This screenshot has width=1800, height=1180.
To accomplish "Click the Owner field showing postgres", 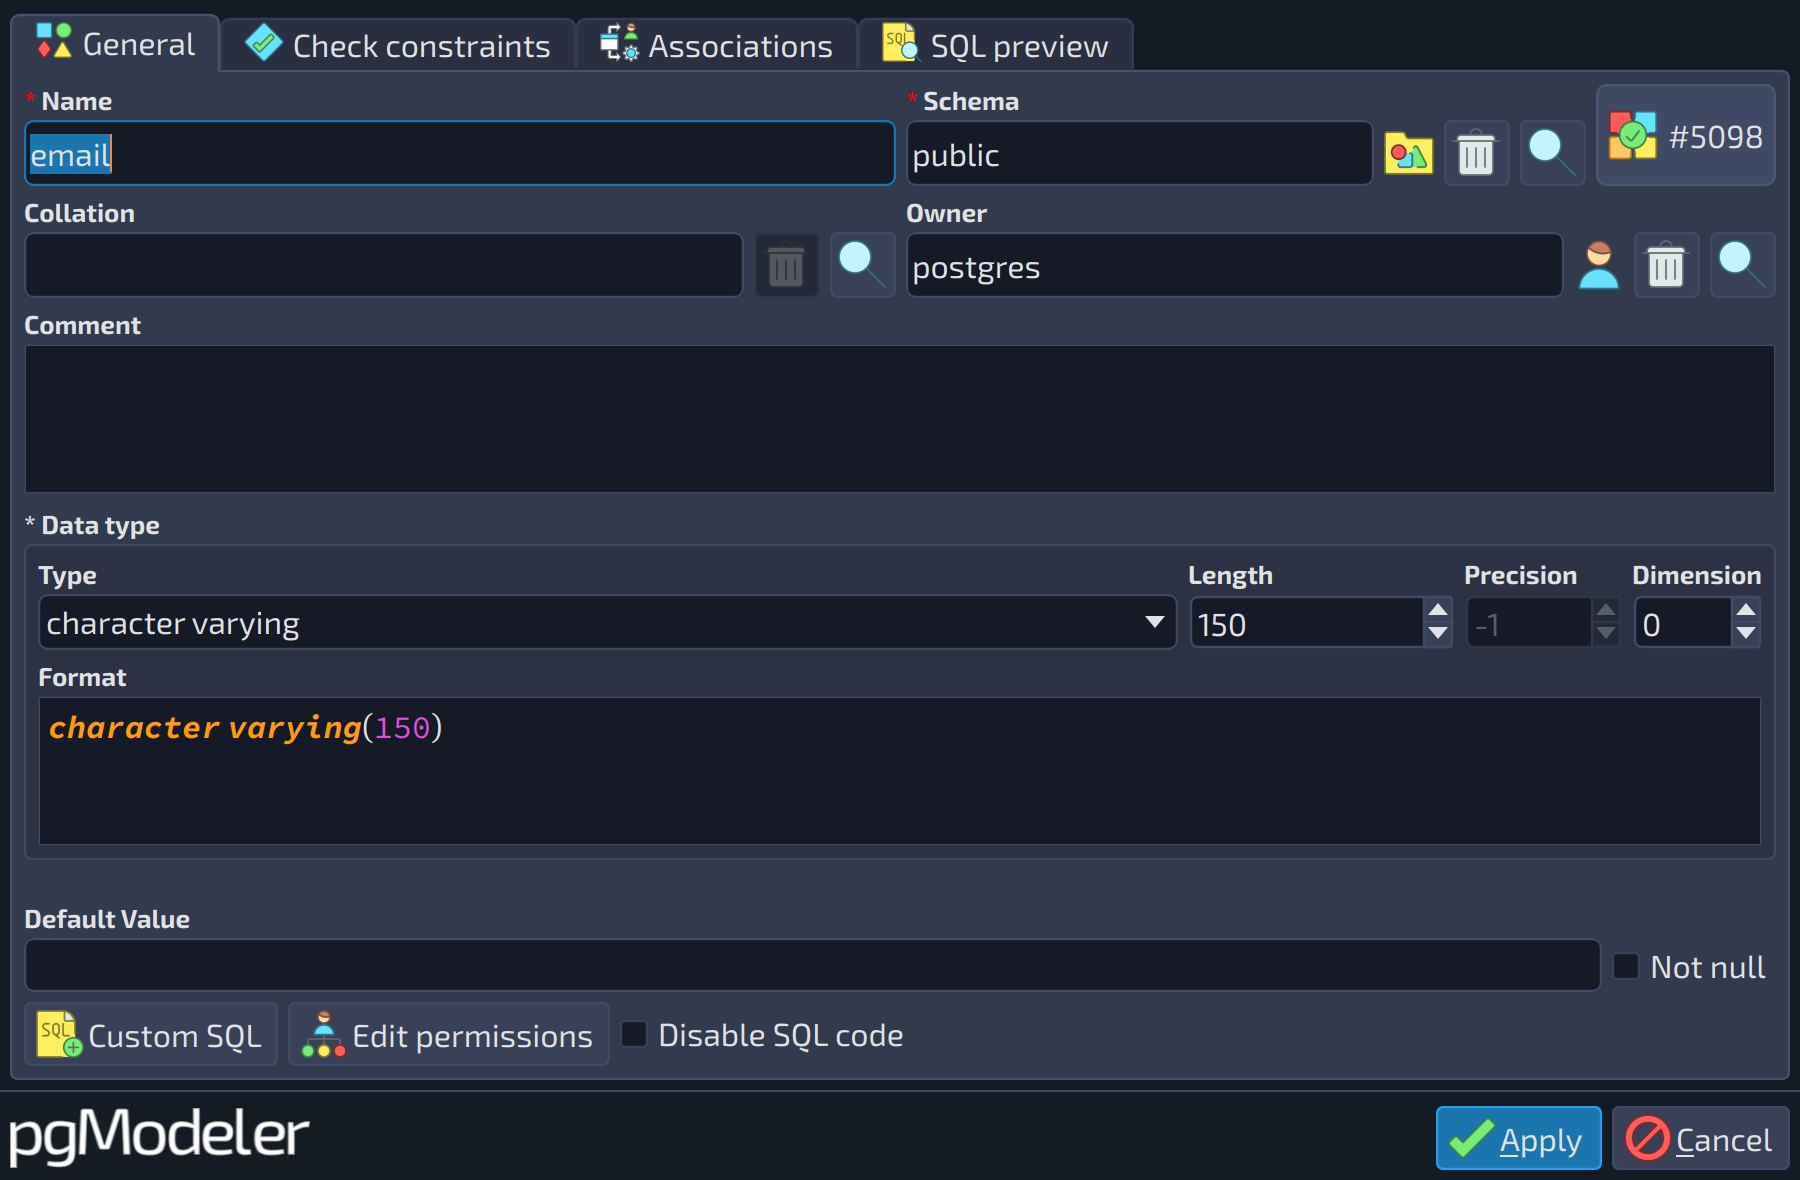I will (x=1234, y=266).
